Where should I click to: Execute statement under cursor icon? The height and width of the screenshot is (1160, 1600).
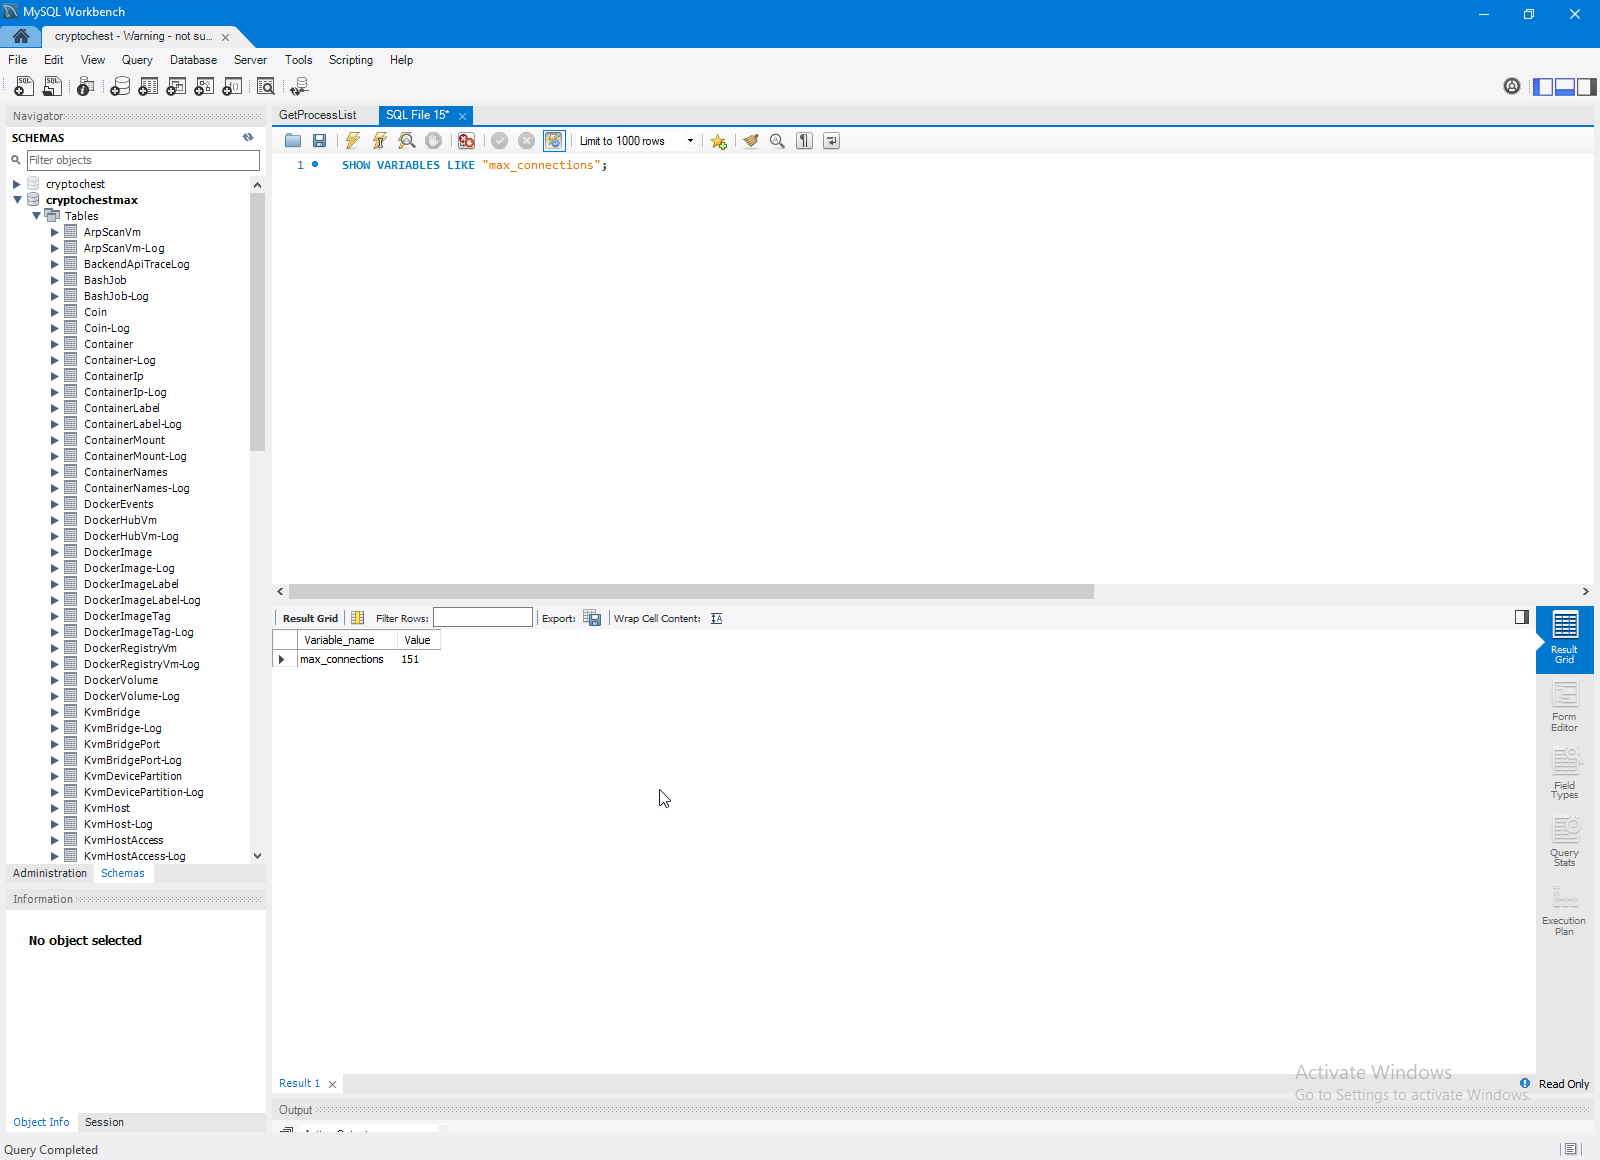coord(380,141)
